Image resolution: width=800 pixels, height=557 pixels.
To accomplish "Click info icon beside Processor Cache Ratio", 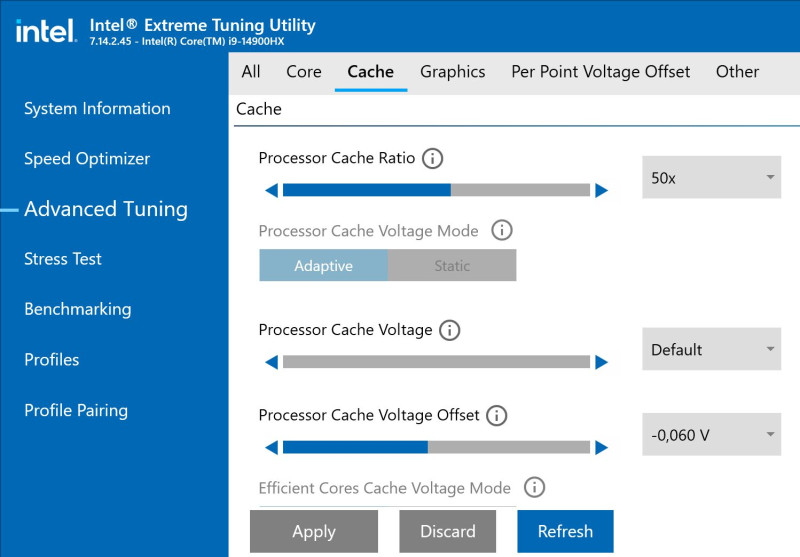I will (x=432, y=158).
